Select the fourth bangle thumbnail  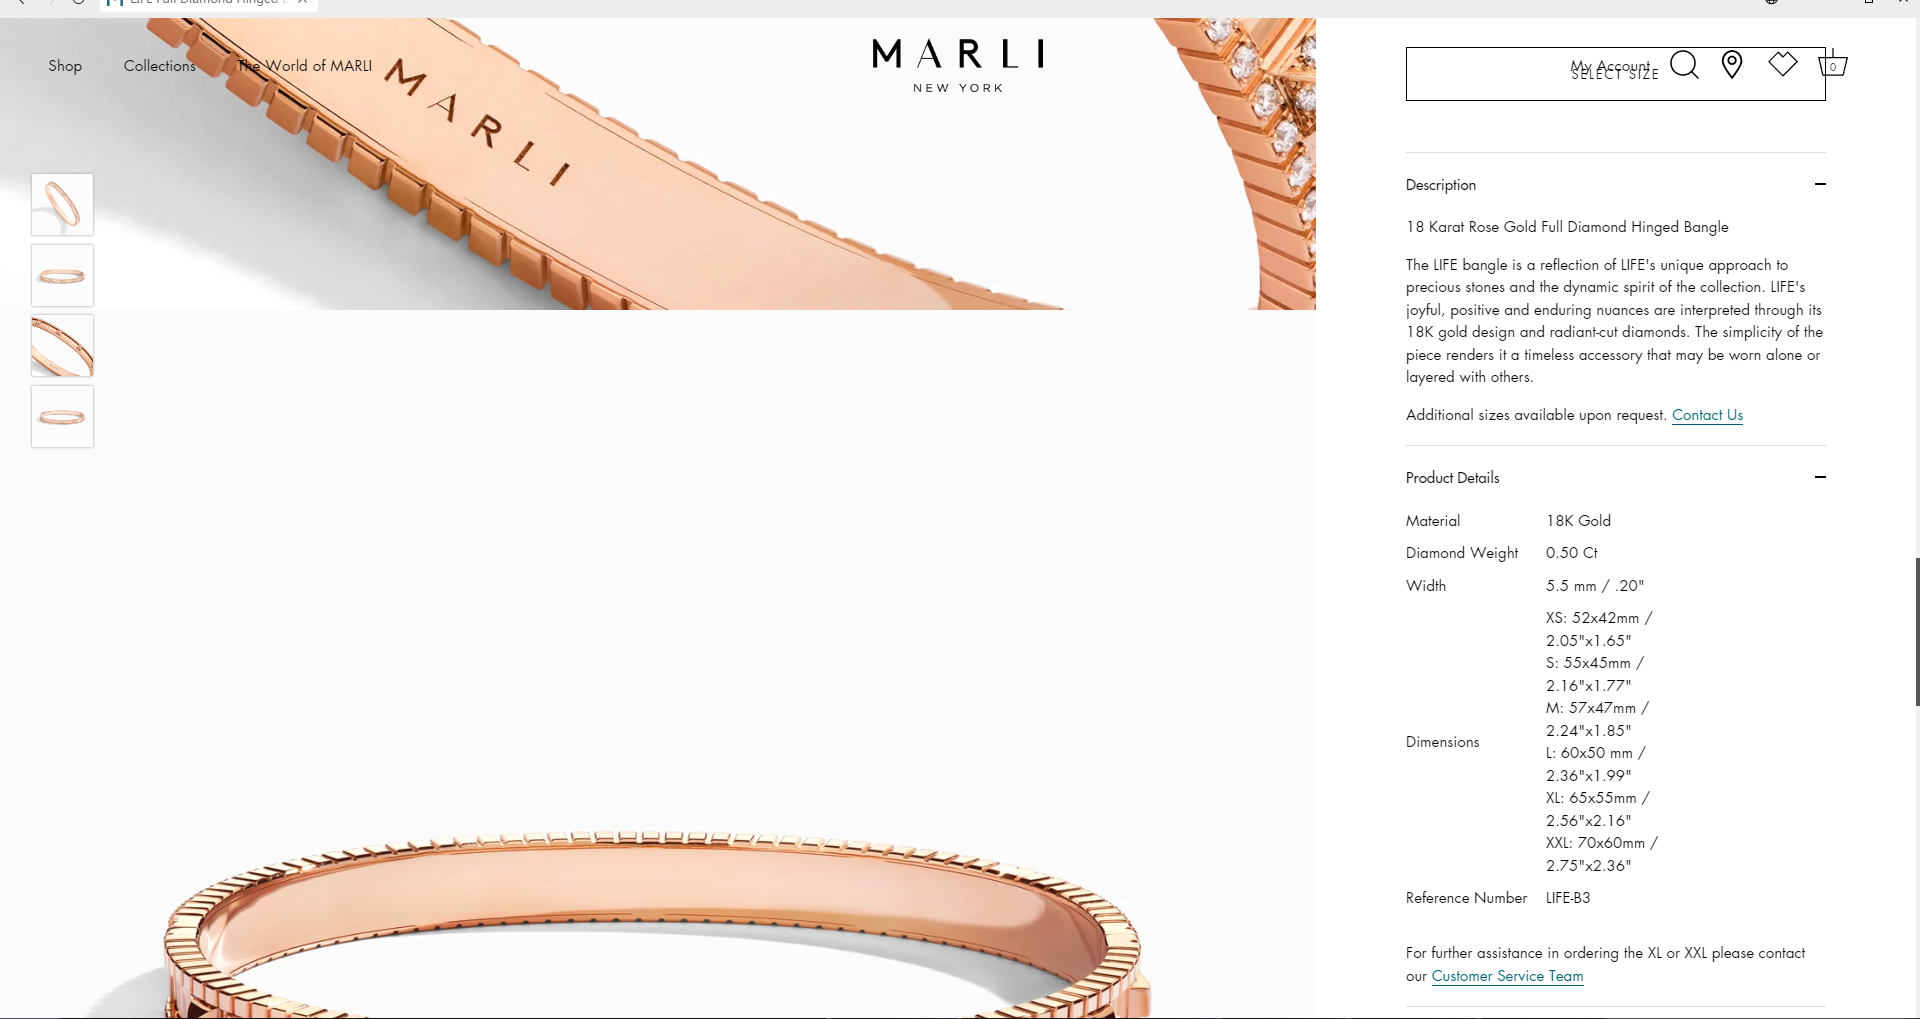62,417
